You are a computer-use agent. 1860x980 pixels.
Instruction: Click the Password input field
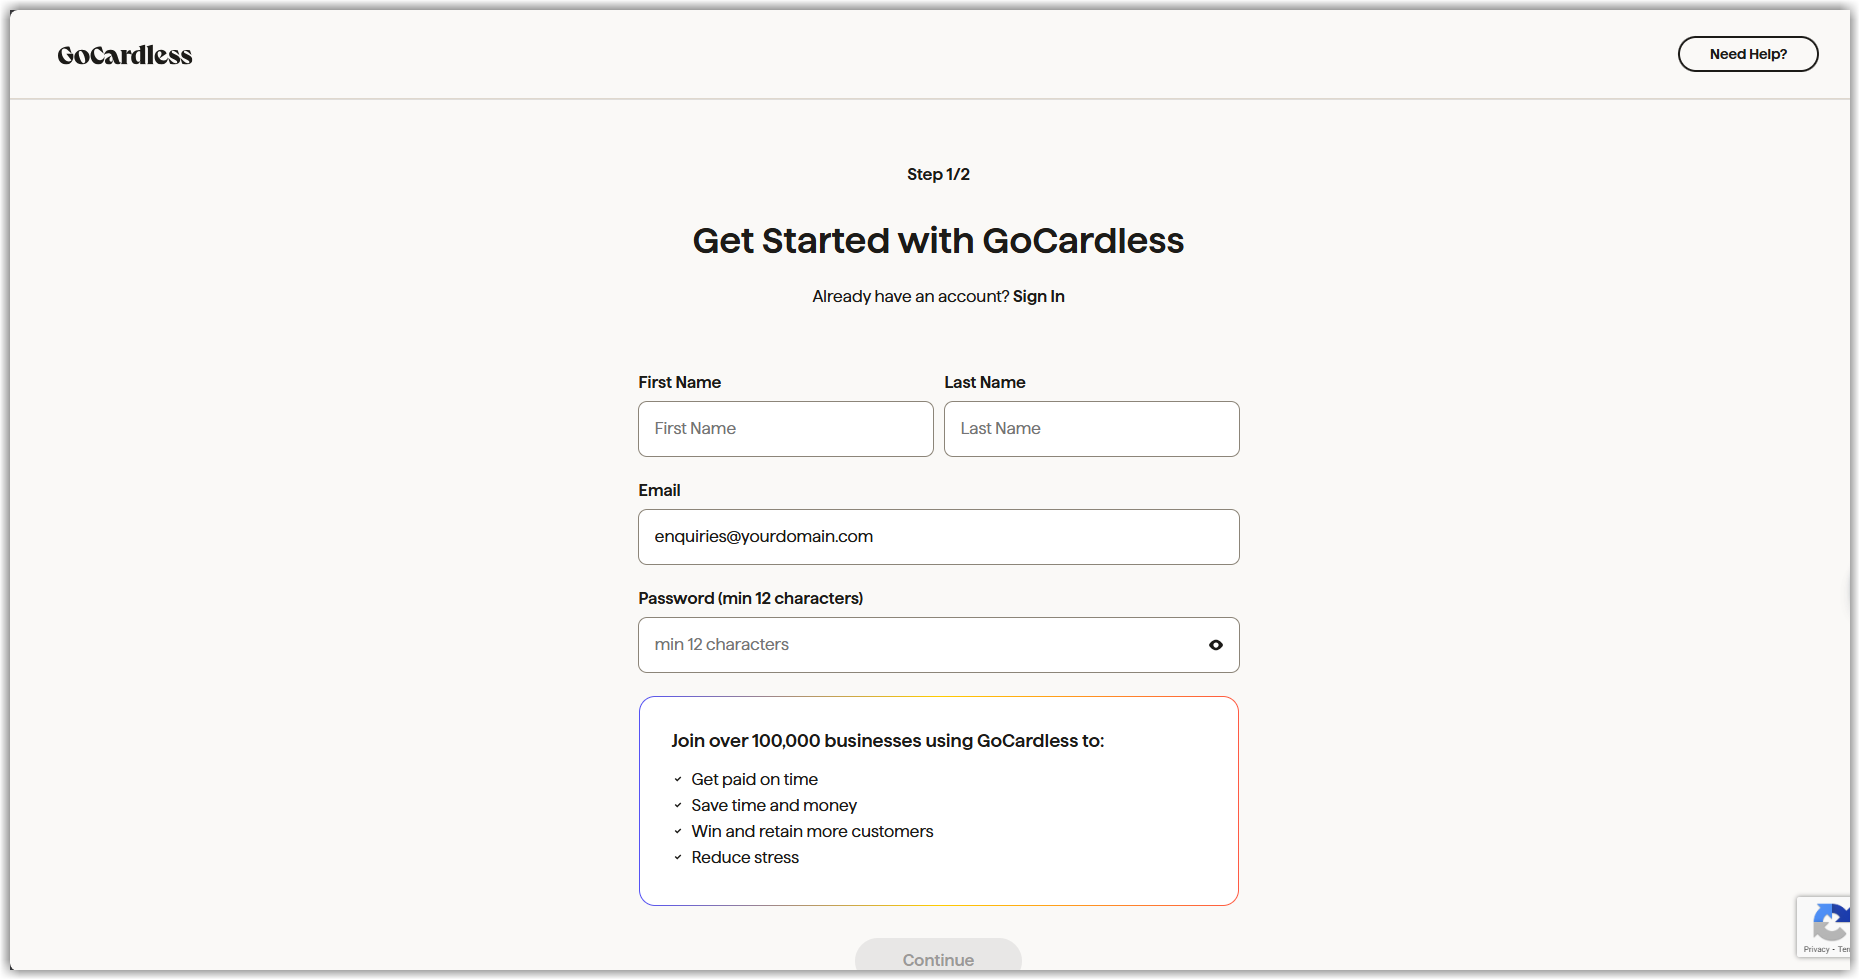click(x=939, y=645)
